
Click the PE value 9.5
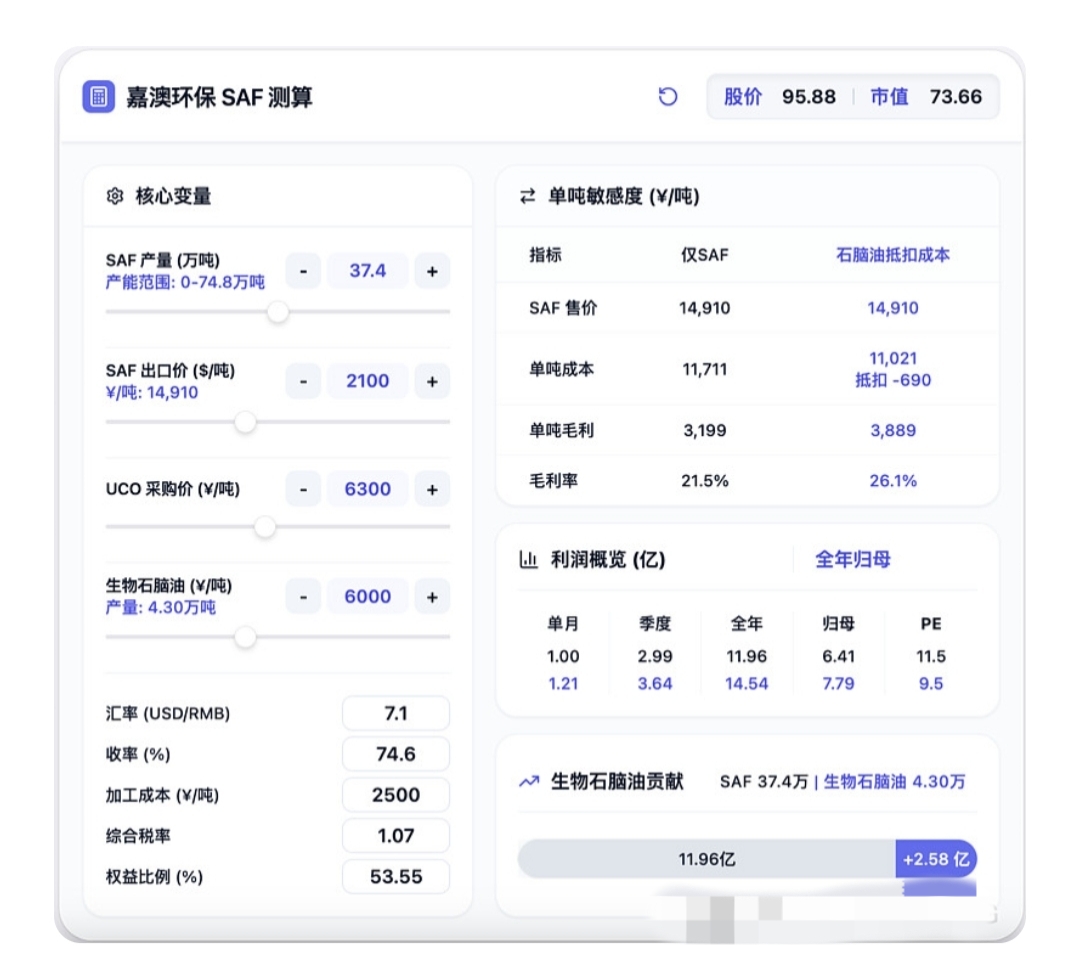(x=931, y=683)
